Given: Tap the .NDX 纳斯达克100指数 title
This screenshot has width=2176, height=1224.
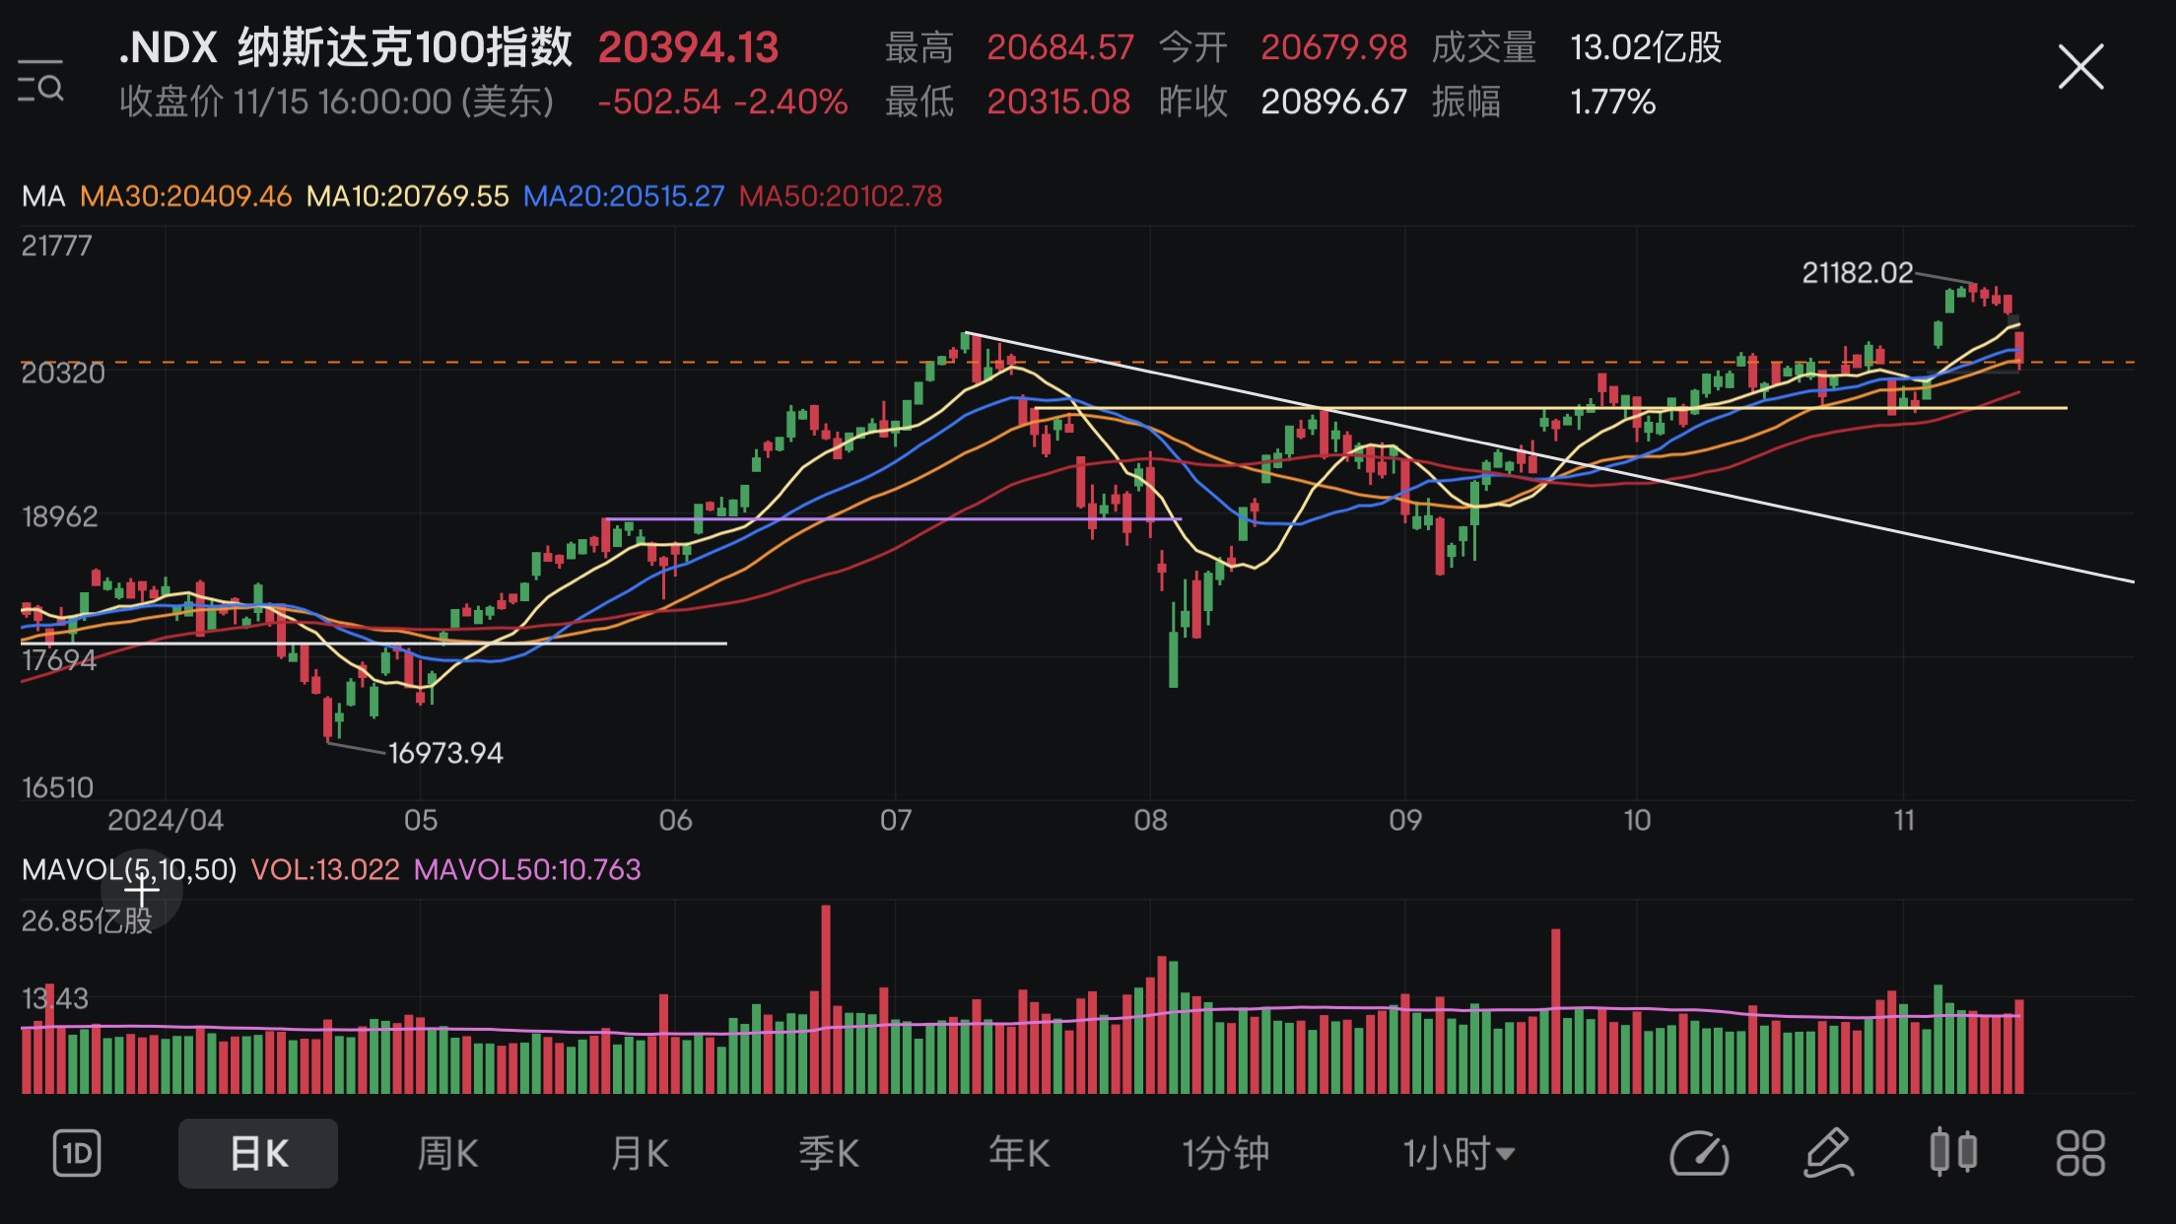Looking at the screenshot, I should [345, 47].
